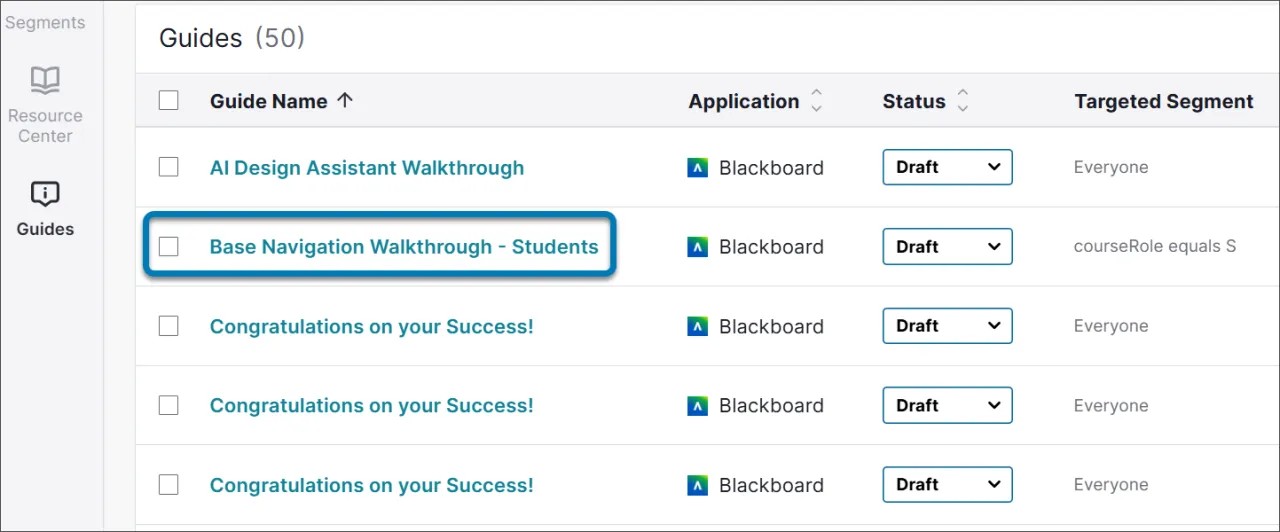Open the Guides sidebar icon
Image resolution: width=1280 pixels, height=532 pixels.
pos(45,193)
